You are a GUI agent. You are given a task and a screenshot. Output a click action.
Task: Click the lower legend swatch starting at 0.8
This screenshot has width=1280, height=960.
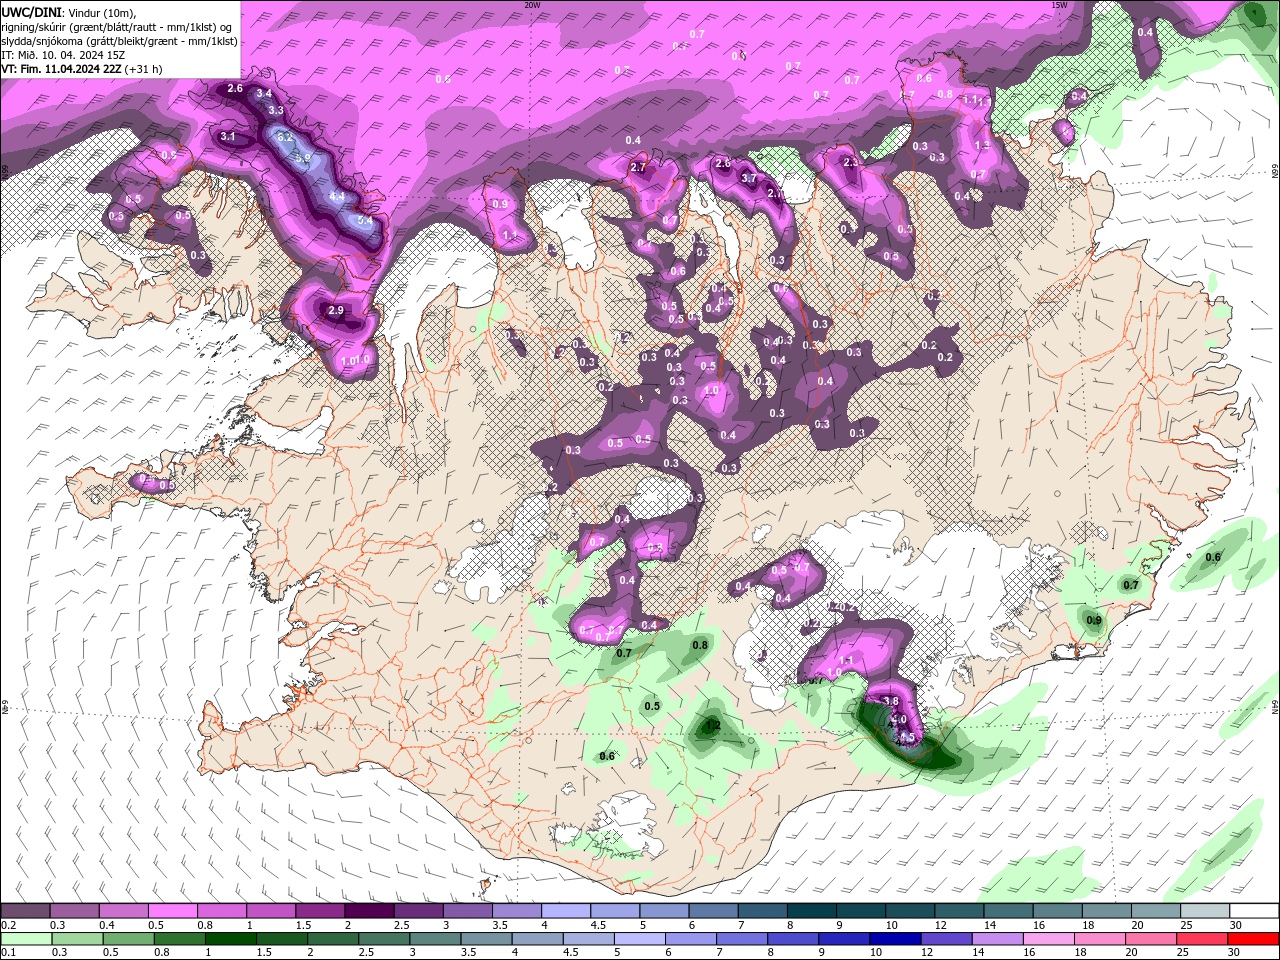click(x=178, y=939)
